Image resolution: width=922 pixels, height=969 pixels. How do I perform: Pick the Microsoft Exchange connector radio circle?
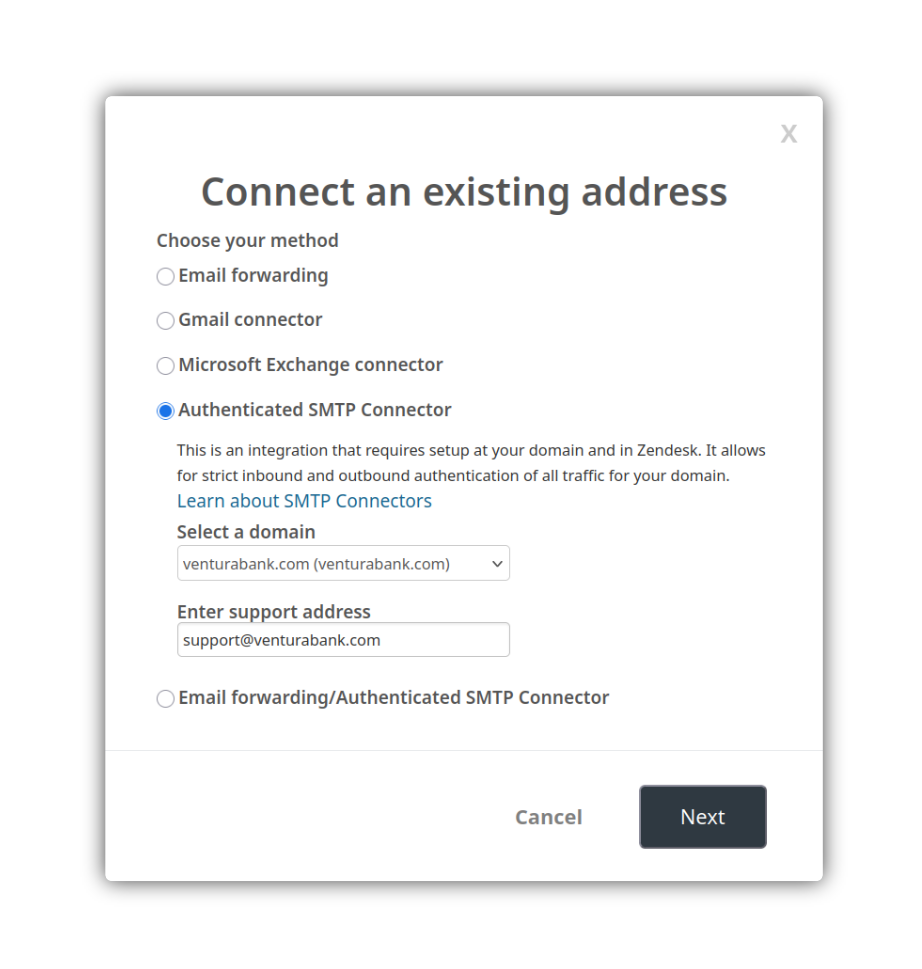point(166,366)
